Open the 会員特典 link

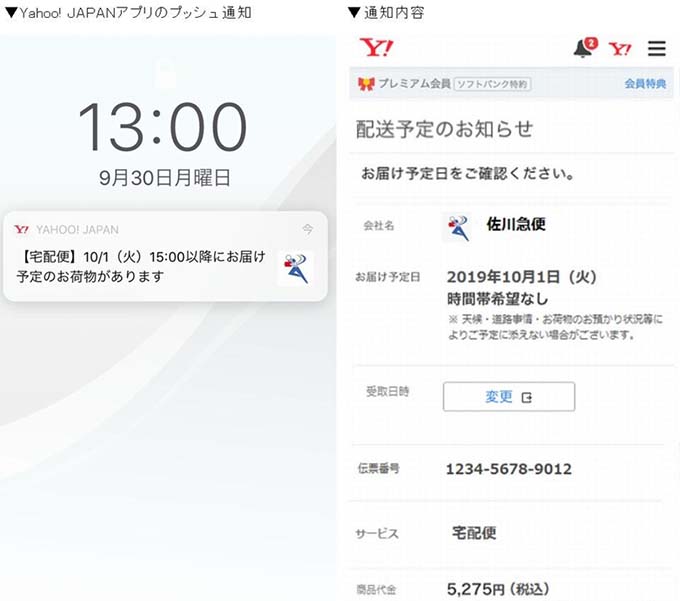tap(645, 84)
